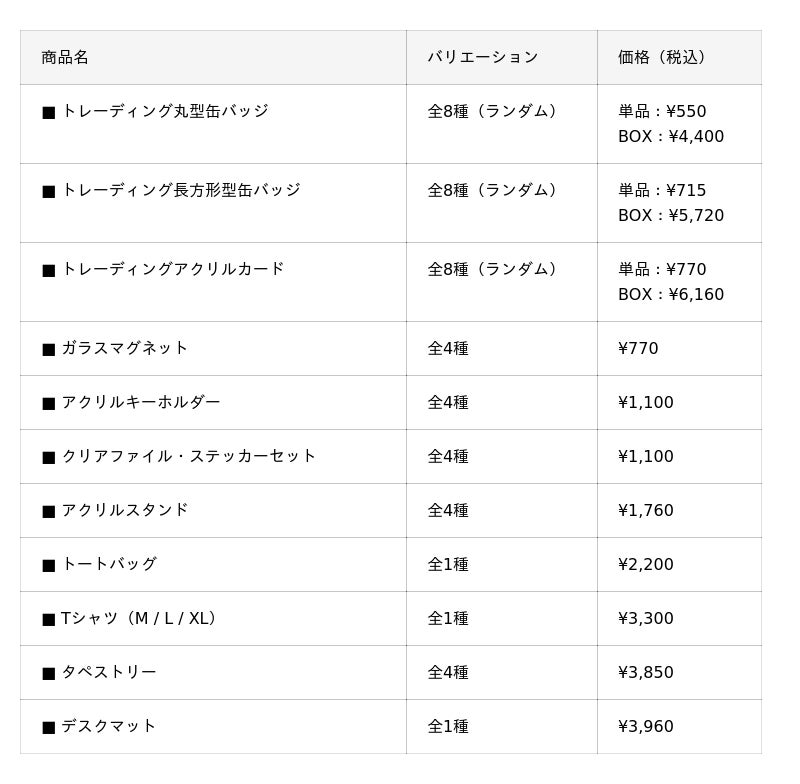Click the 価格（税込） column header
This screenshot has height=784, width=800.
click(x=666, y=57)
